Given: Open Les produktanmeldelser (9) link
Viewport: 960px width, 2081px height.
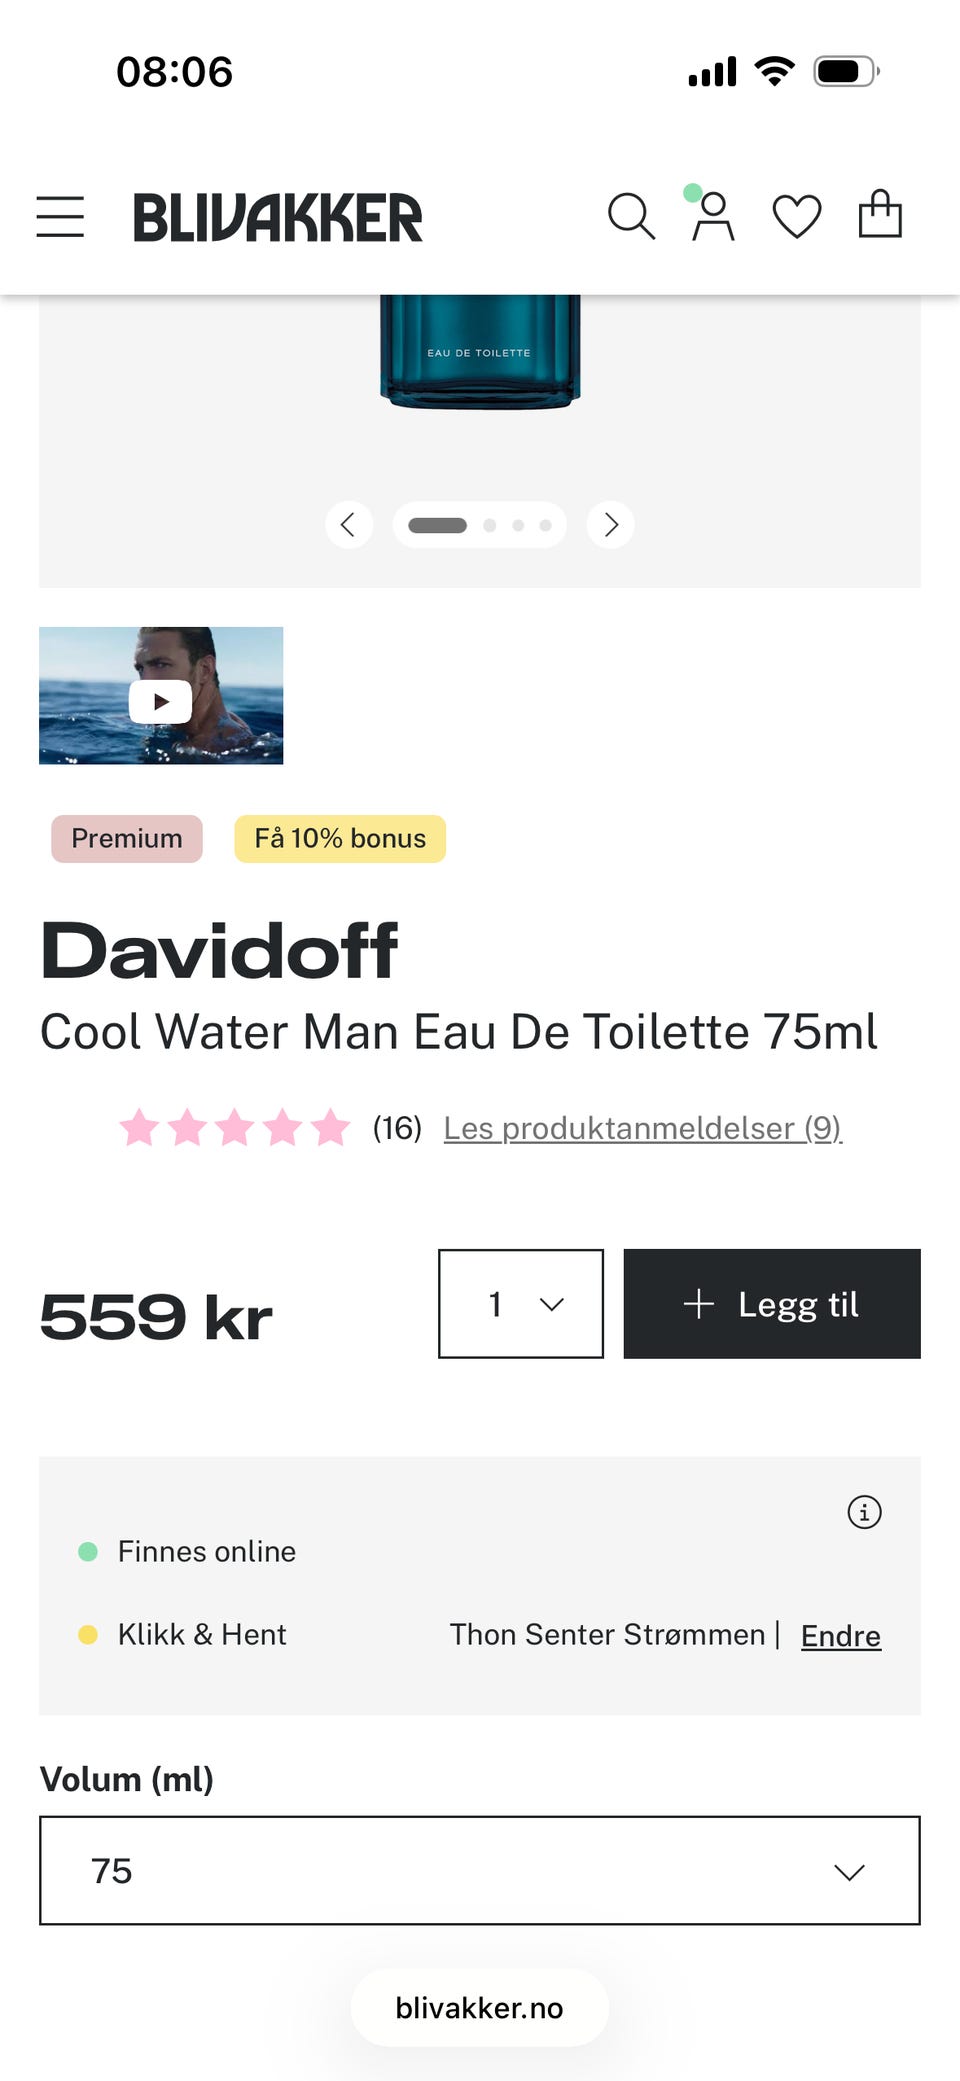Looking at the screenshot, I should point(642,1128).
